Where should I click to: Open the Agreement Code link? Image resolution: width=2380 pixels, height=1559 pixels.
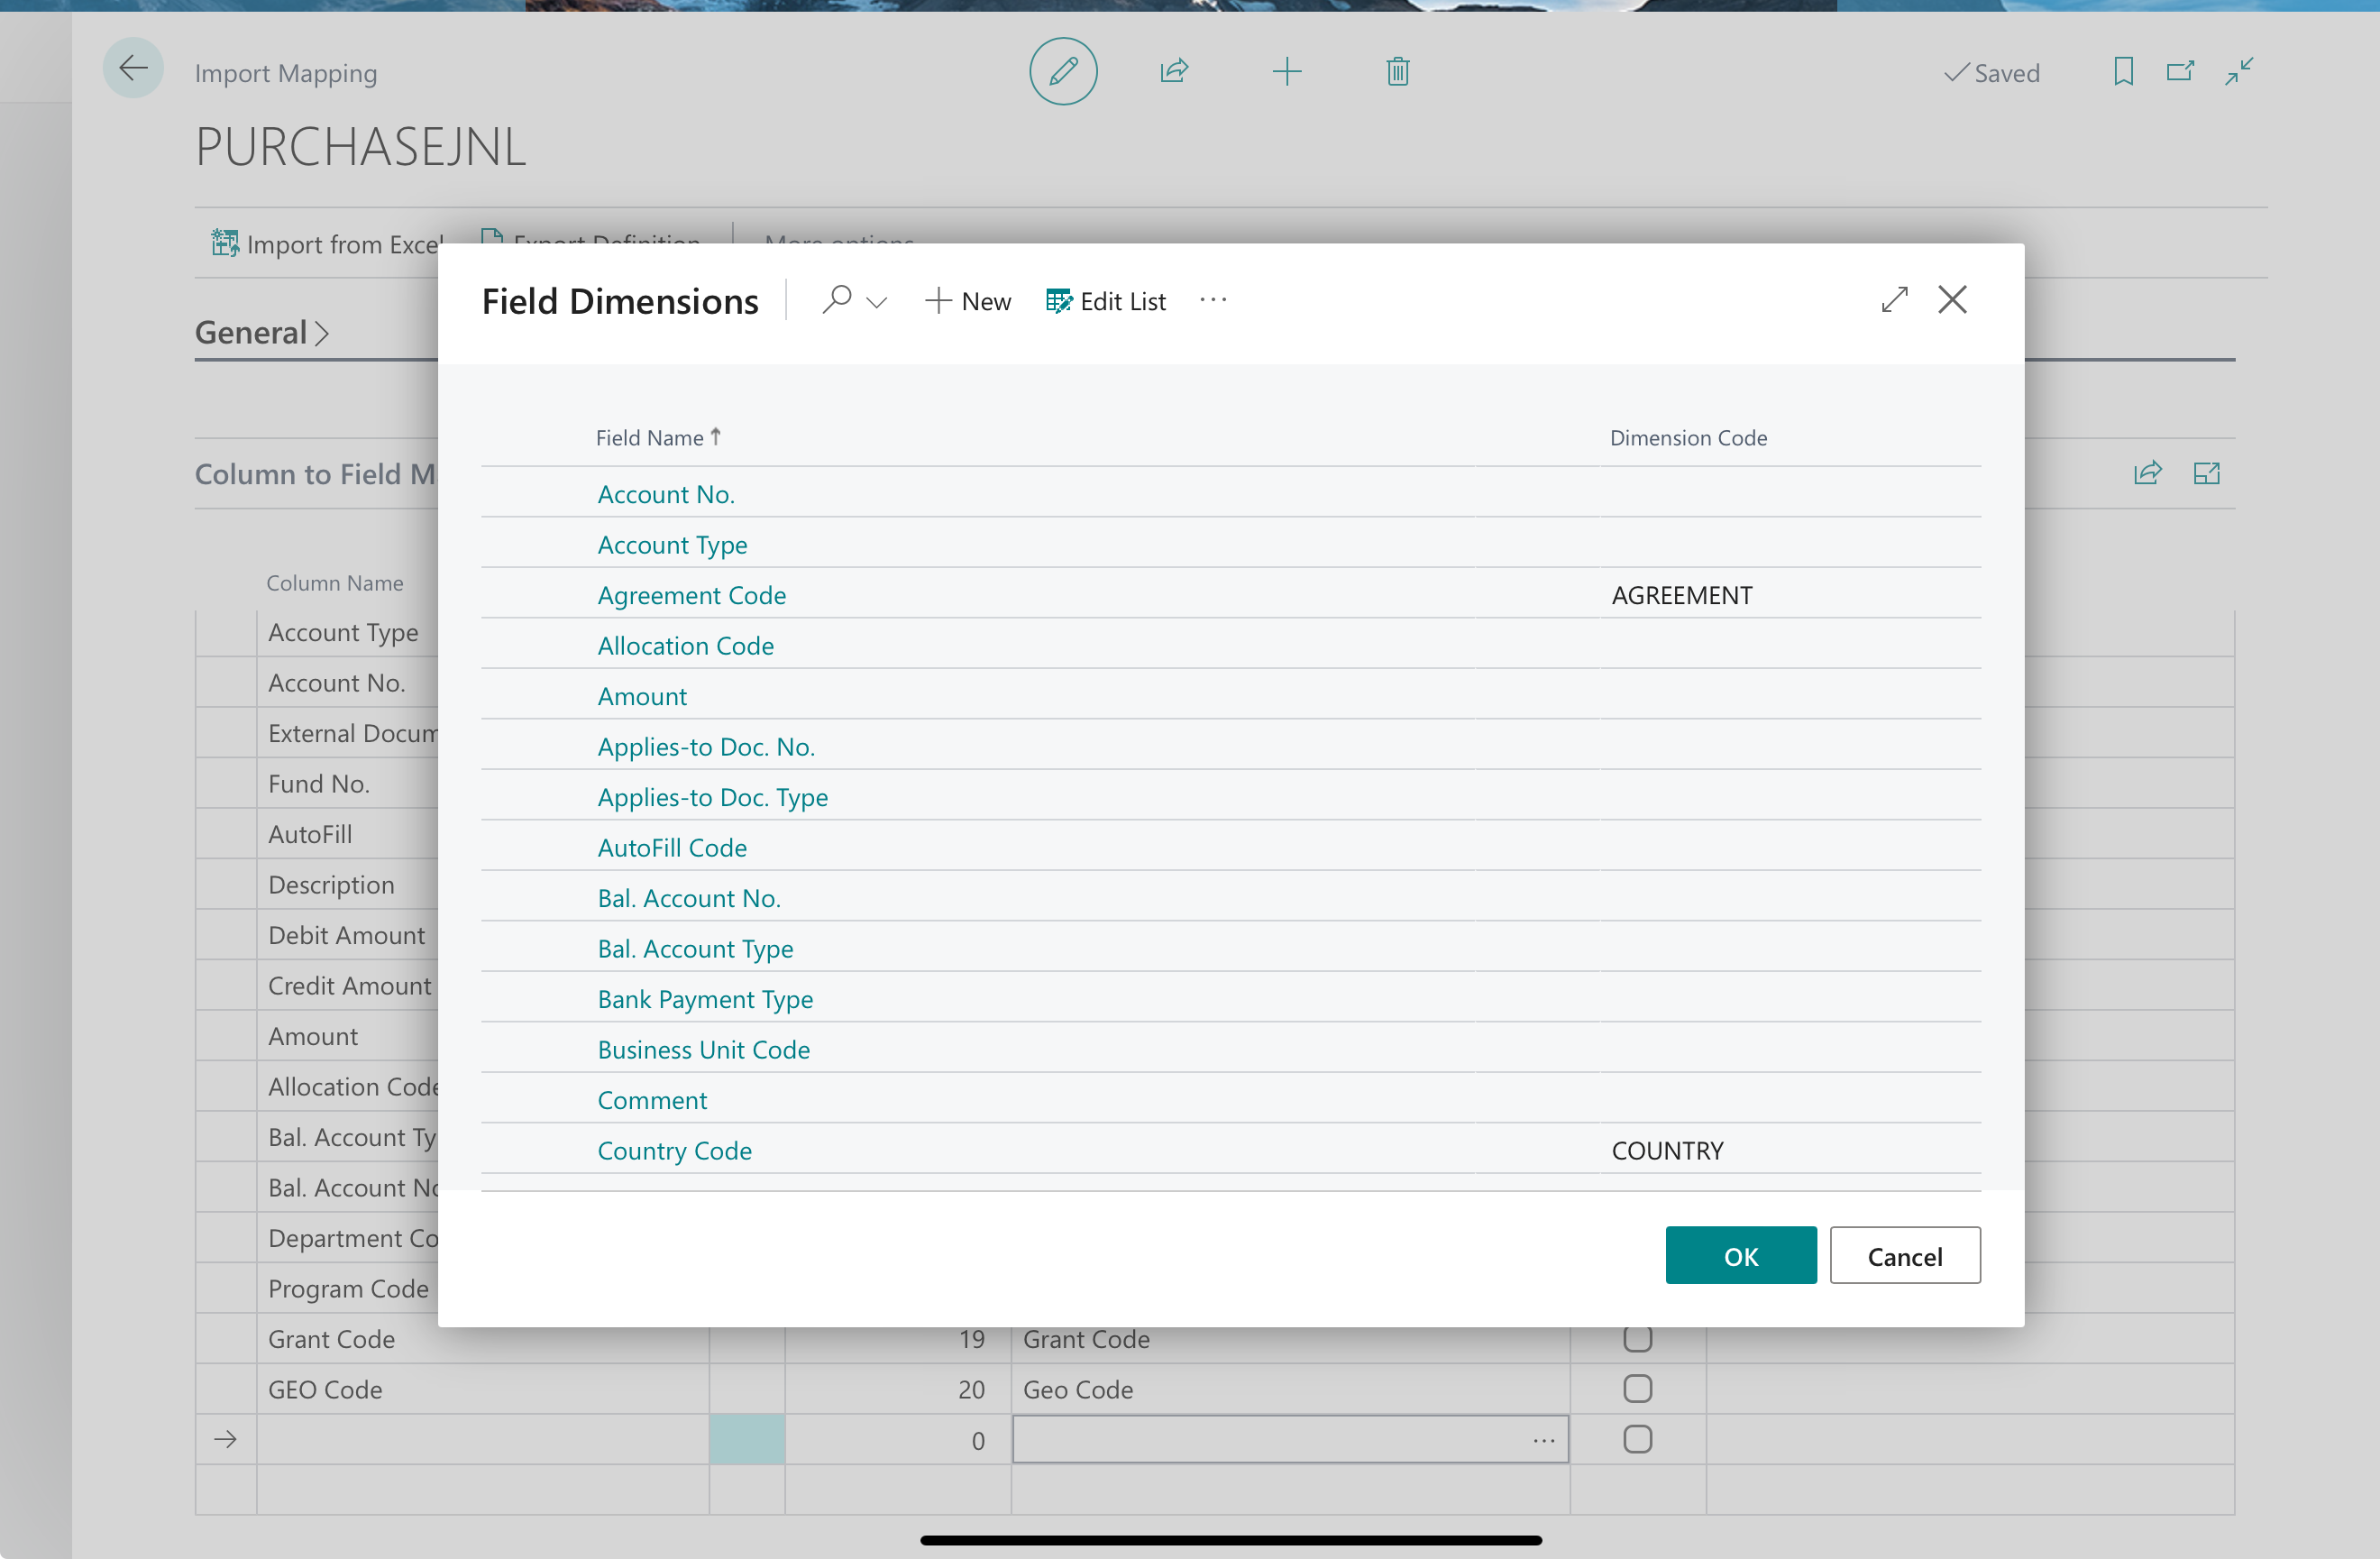(692, 595)
